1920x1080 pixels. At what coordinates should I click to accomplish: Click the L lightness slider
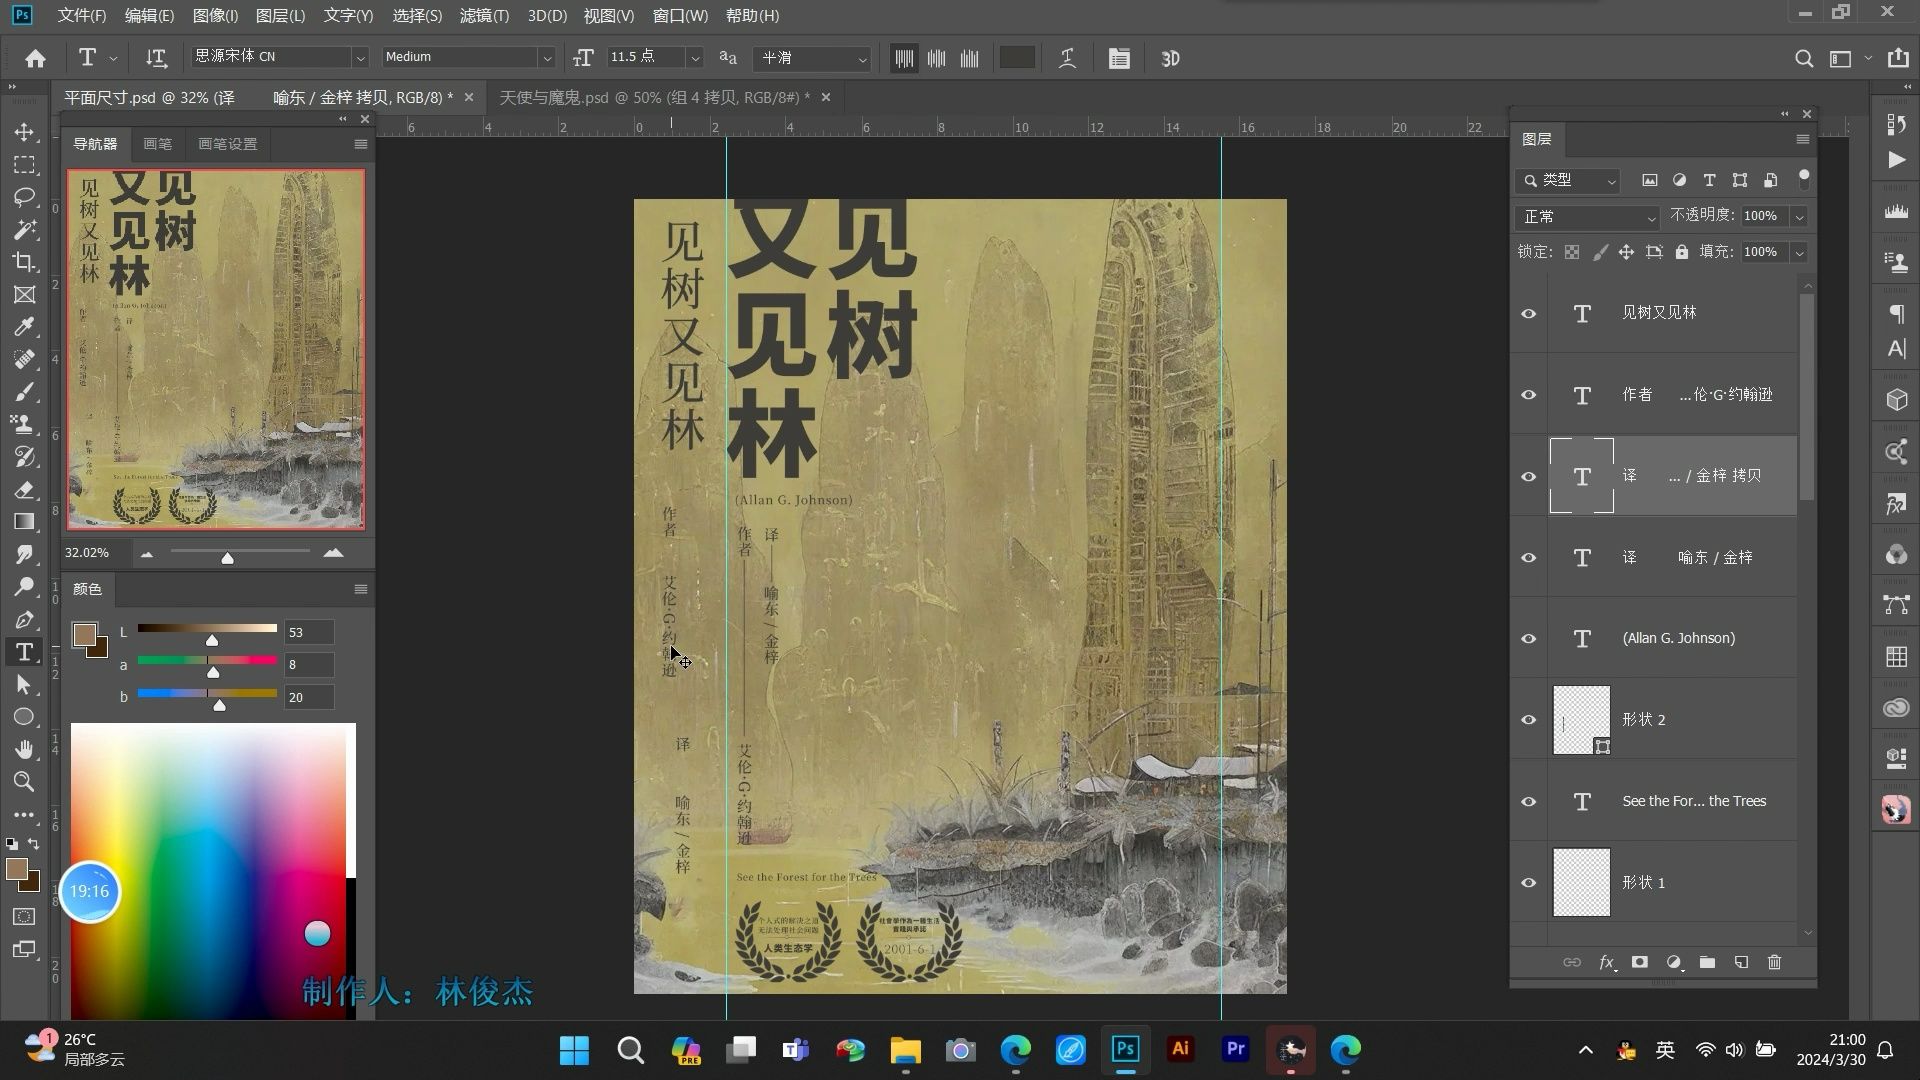(x=207, y=628)
